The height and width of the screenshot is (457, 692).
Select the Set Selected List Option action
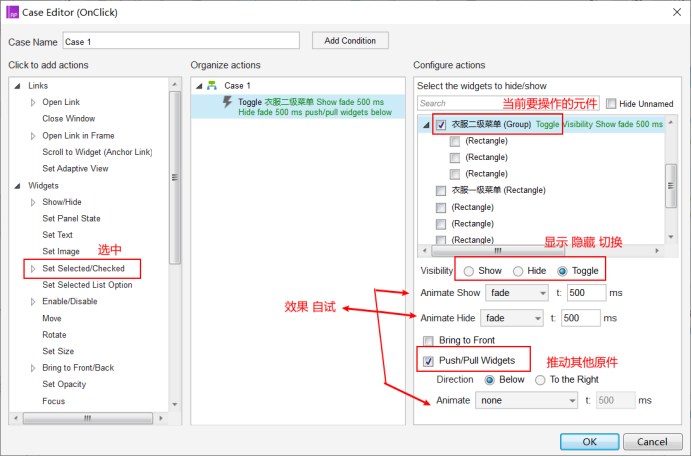point(87,285)
